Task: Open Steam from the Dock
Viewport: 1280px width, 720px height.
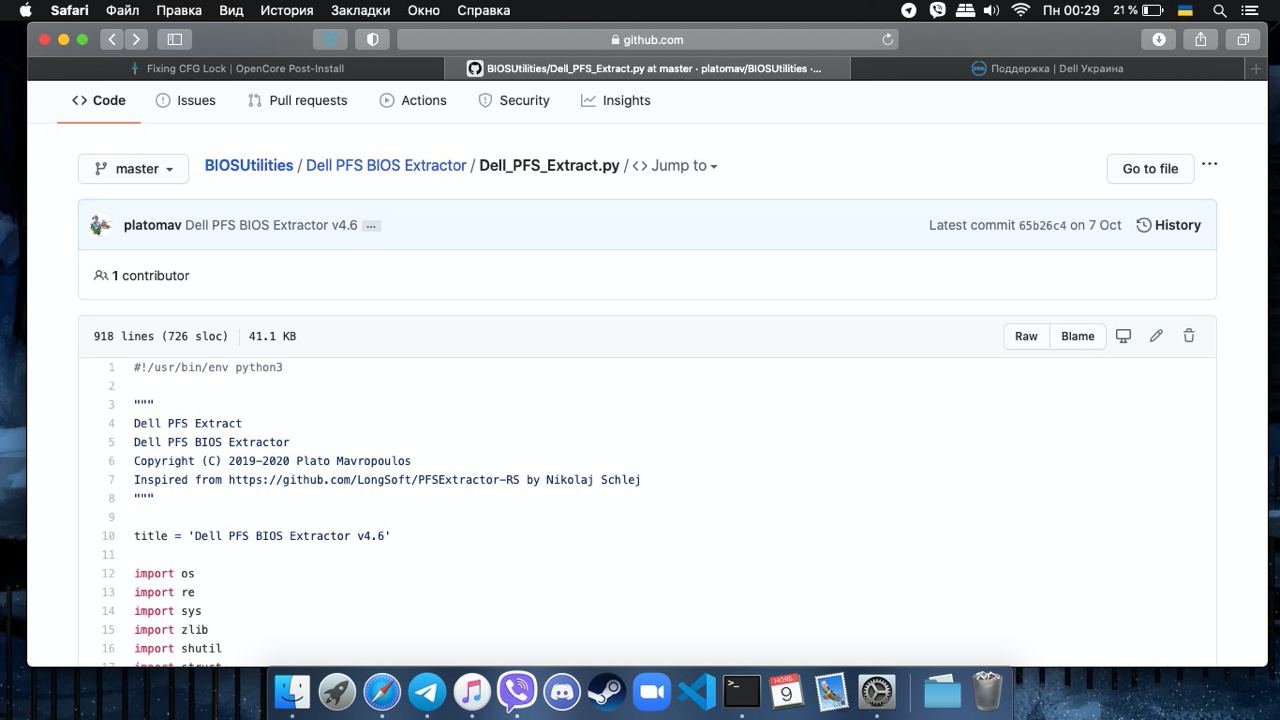Action: click(x=606, y=691)
